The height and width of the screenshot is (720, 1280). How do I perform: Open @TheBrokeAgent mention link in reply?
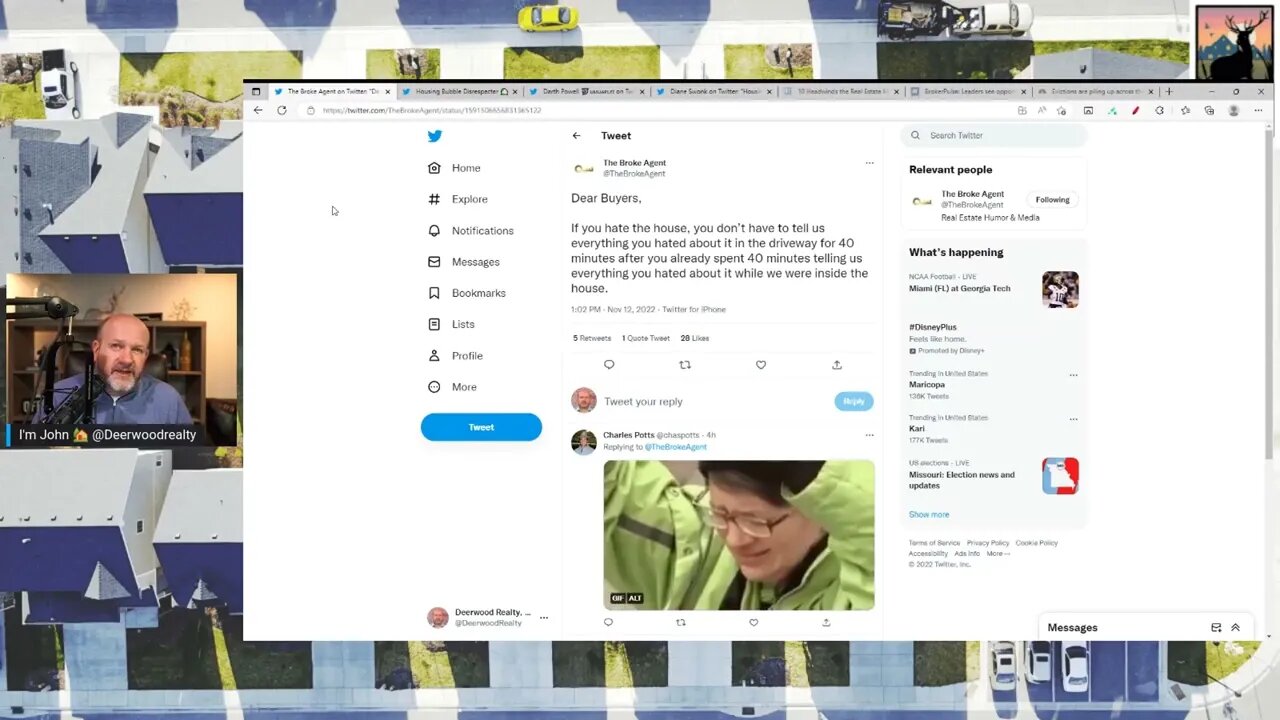(x=676, y=447)
